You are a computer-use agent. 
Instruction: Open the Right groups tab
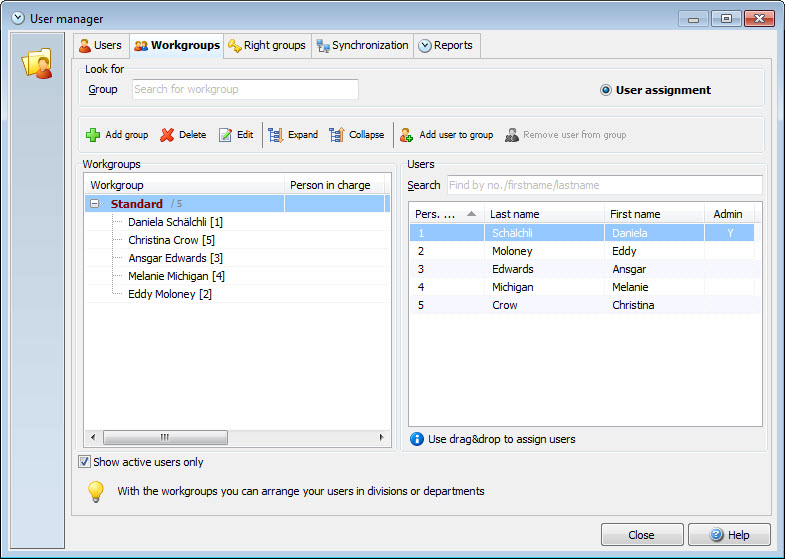click(x=267, y=46)
